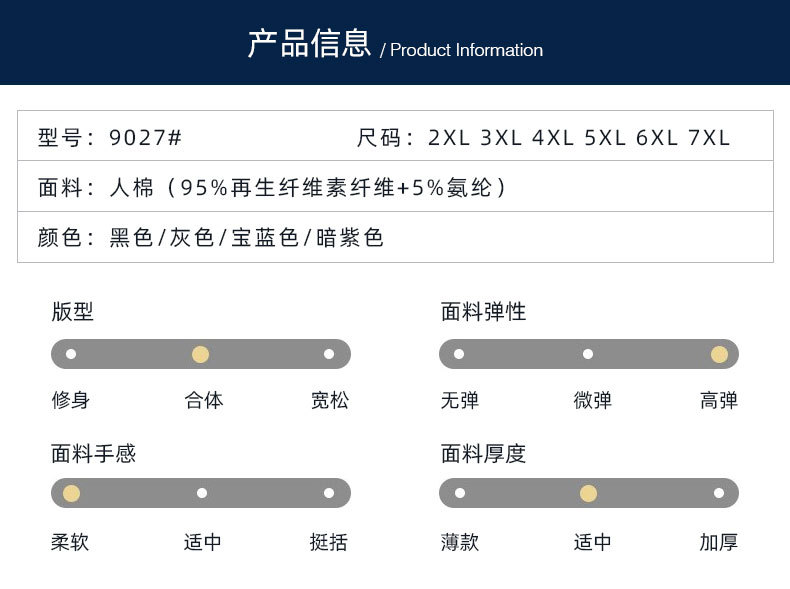Click the gold 高弹 dot on elasticity bar
This screenshot has width=790, height=589.
pyautogui.click(x=719, y=354)
